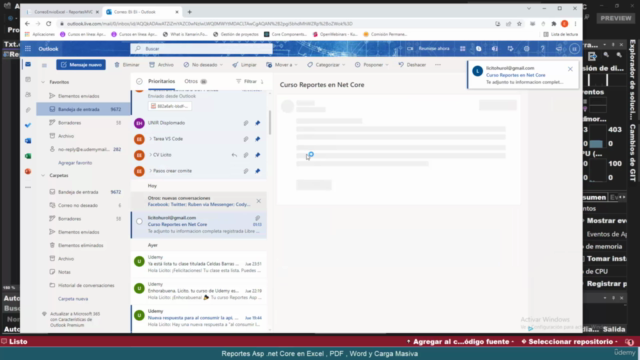
Task: Click the pin icon on Tarea VS Code
Action: pyautogui.click(x=258, y=139)
